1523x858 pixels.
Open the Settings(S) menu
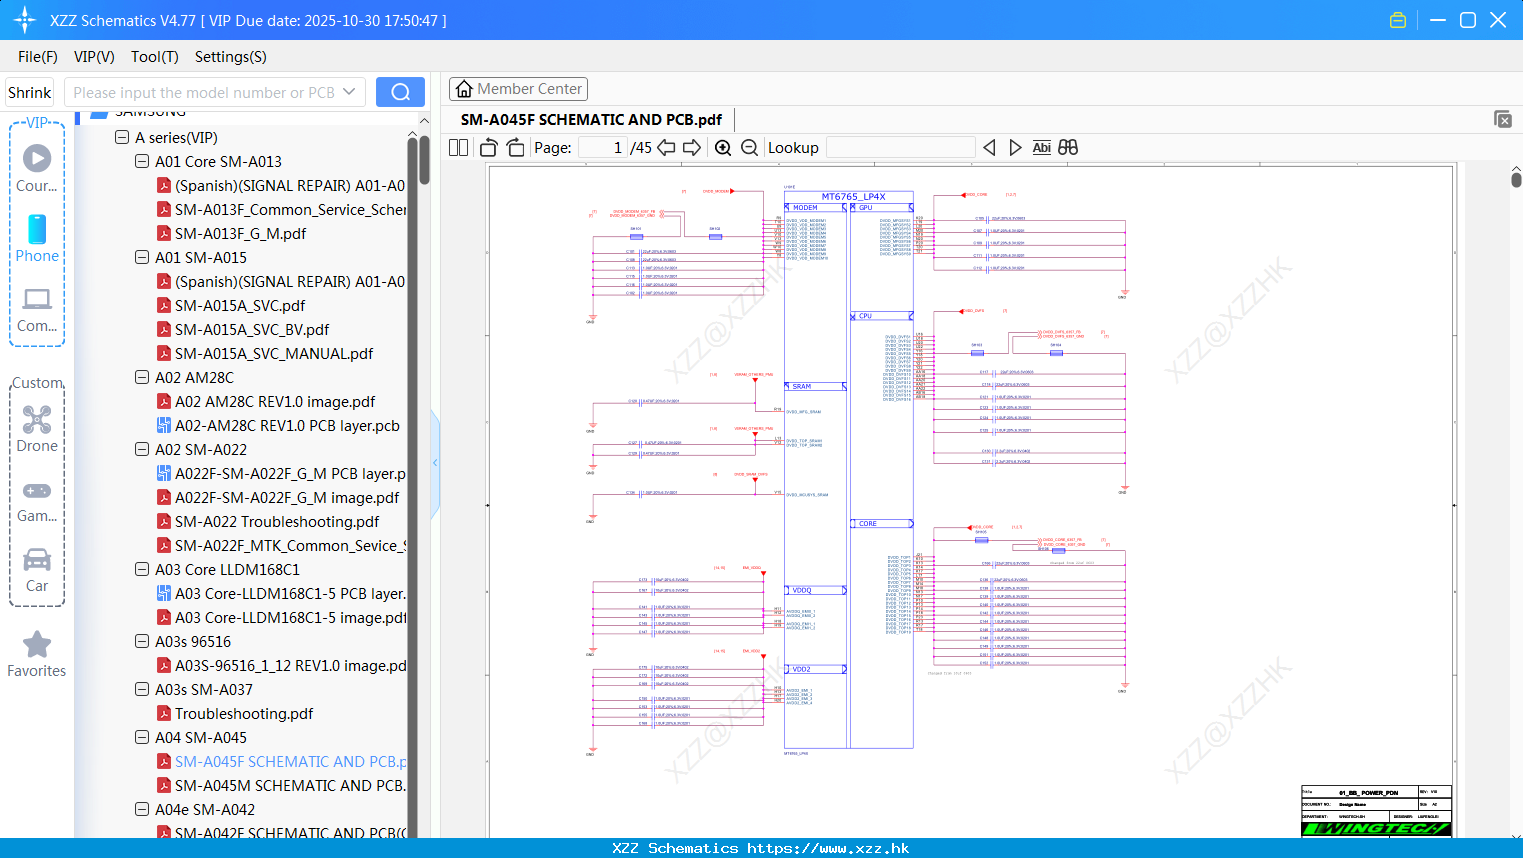tap(231, 57)
